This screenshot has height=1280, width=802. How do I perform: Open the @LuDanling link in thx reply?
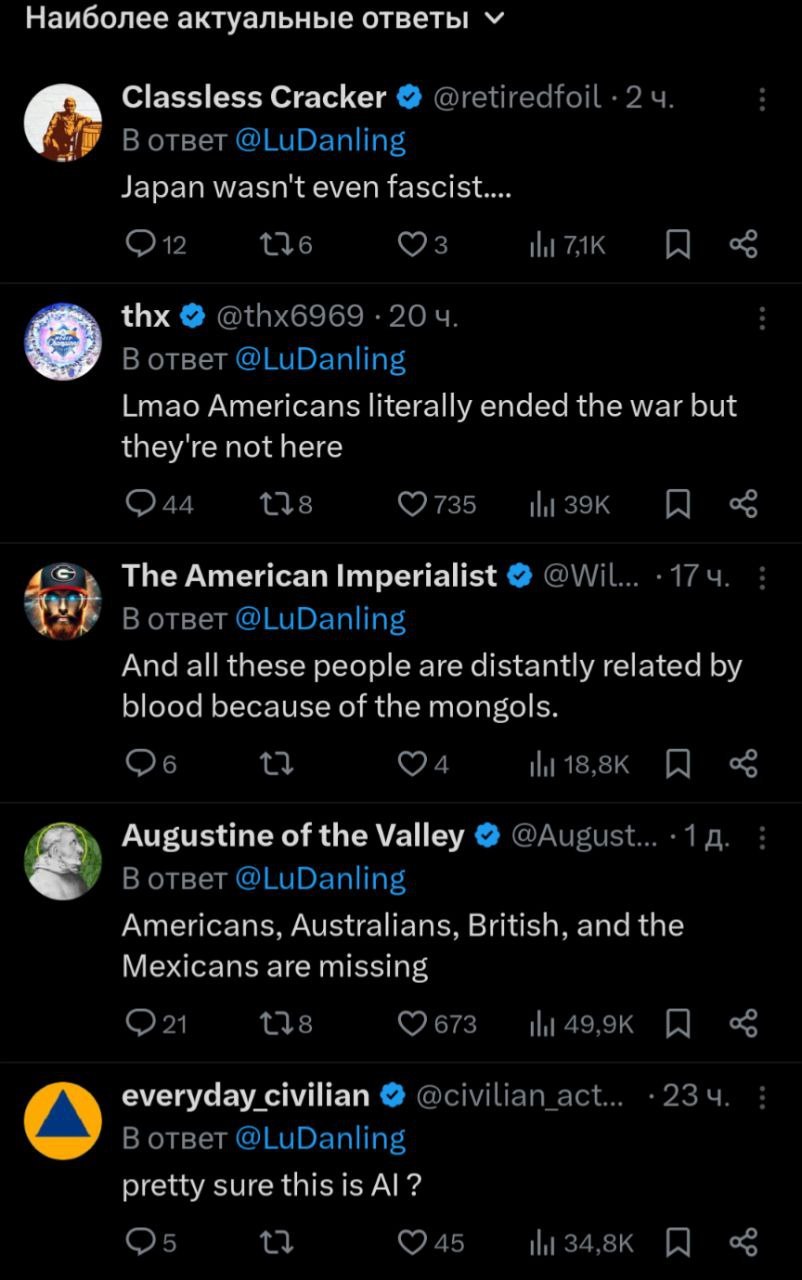tap(320, 359)
